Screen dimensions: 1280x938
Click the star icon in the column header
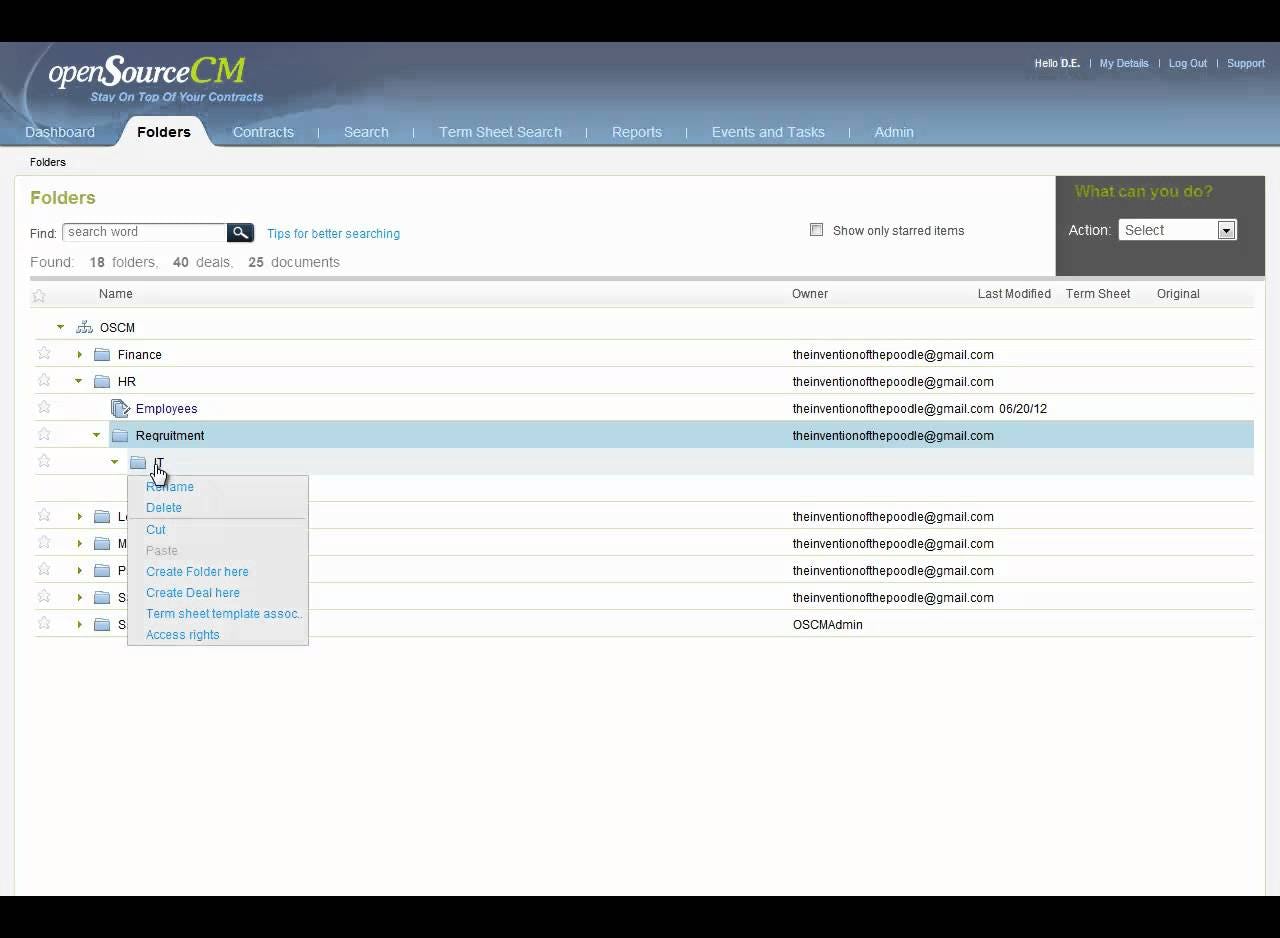click(x=38, y=295)
